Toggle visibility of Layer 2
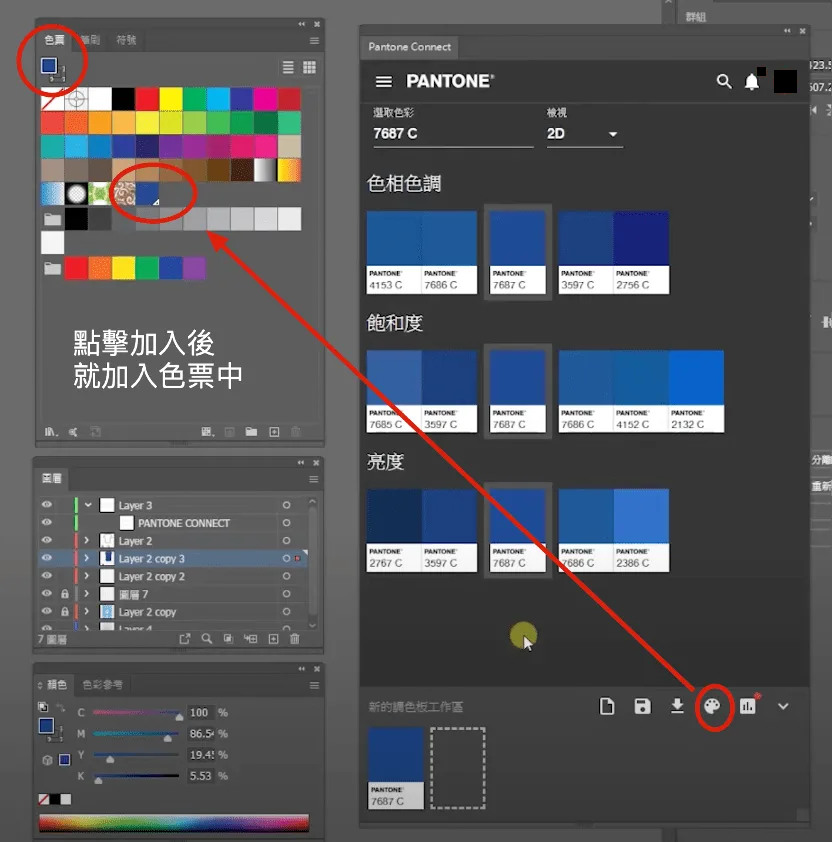 pos(47,540)
